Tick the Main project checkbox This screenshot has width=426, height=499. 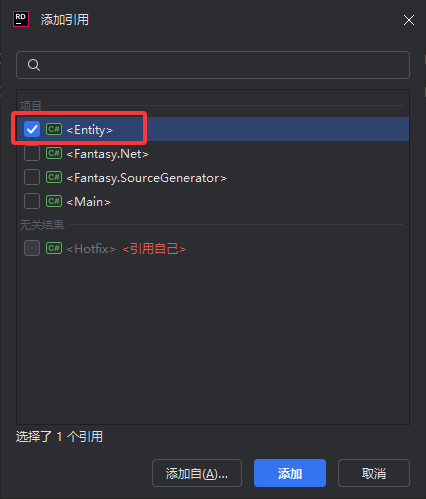[x=32, y=201]
